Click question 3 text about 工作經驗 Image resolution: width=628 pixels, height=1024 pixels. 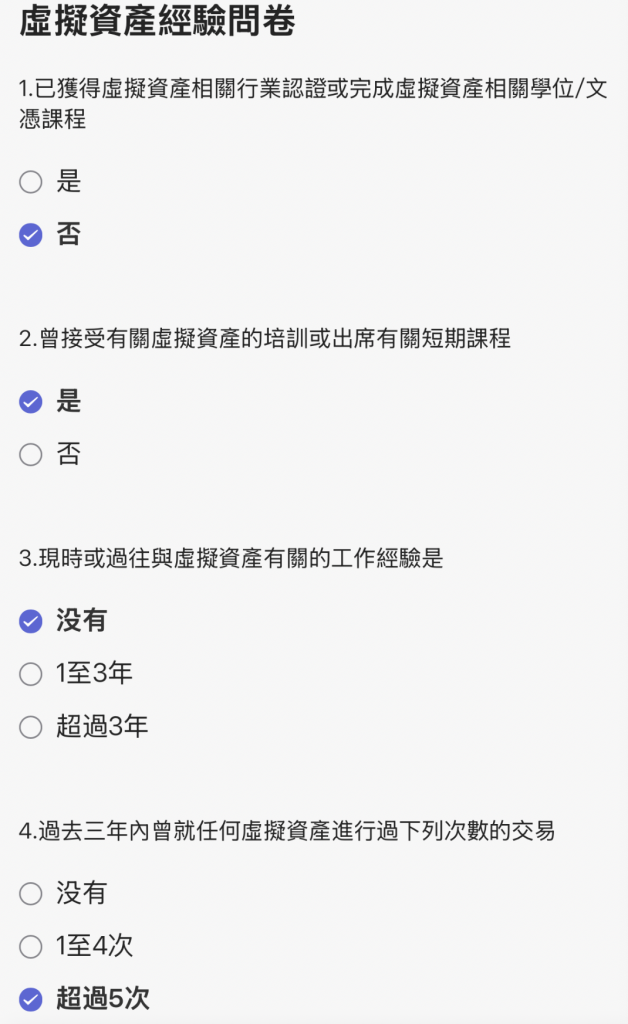[x=231, y=559]
